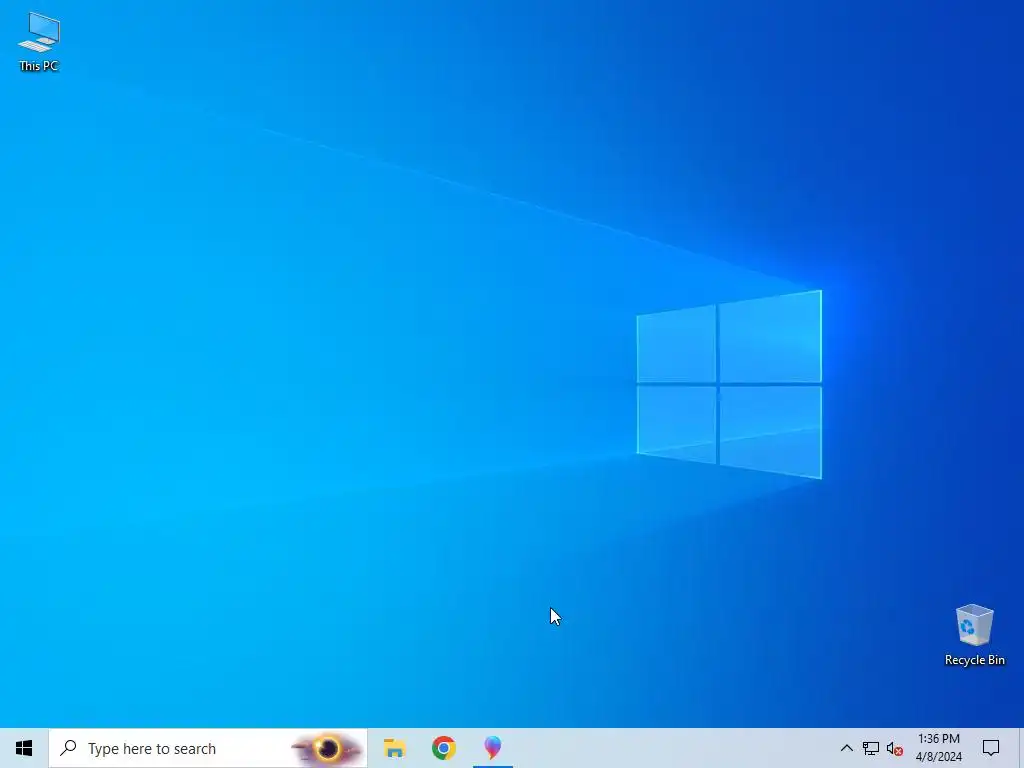Select the Recycle Bin desktop icon
Image resolution: width=1024 pixels, height=768 pixels.
click(974, 635)
